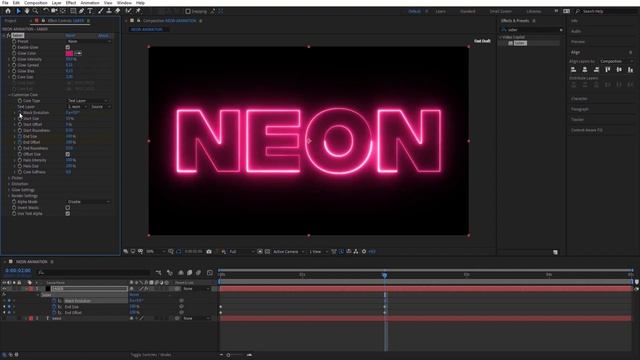Click the Start Size stopwatch icon

(x=20, y=118)
